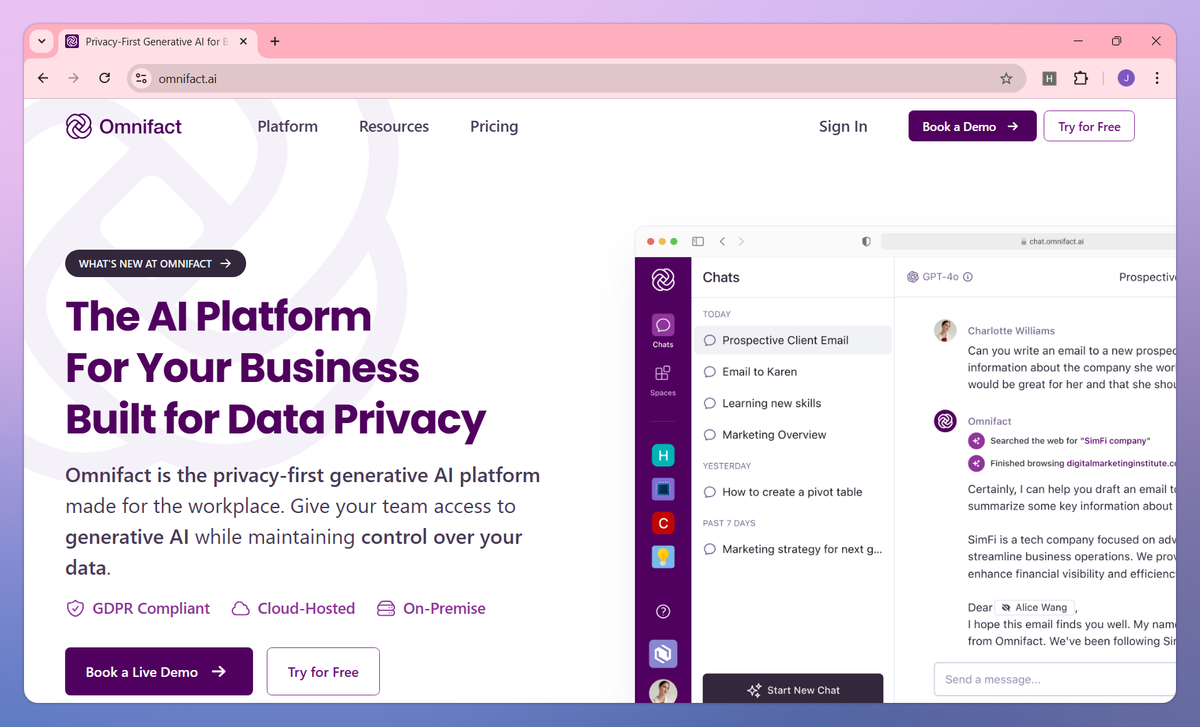
Task: Go back with the browser back arrow
Action: (42, 78)
